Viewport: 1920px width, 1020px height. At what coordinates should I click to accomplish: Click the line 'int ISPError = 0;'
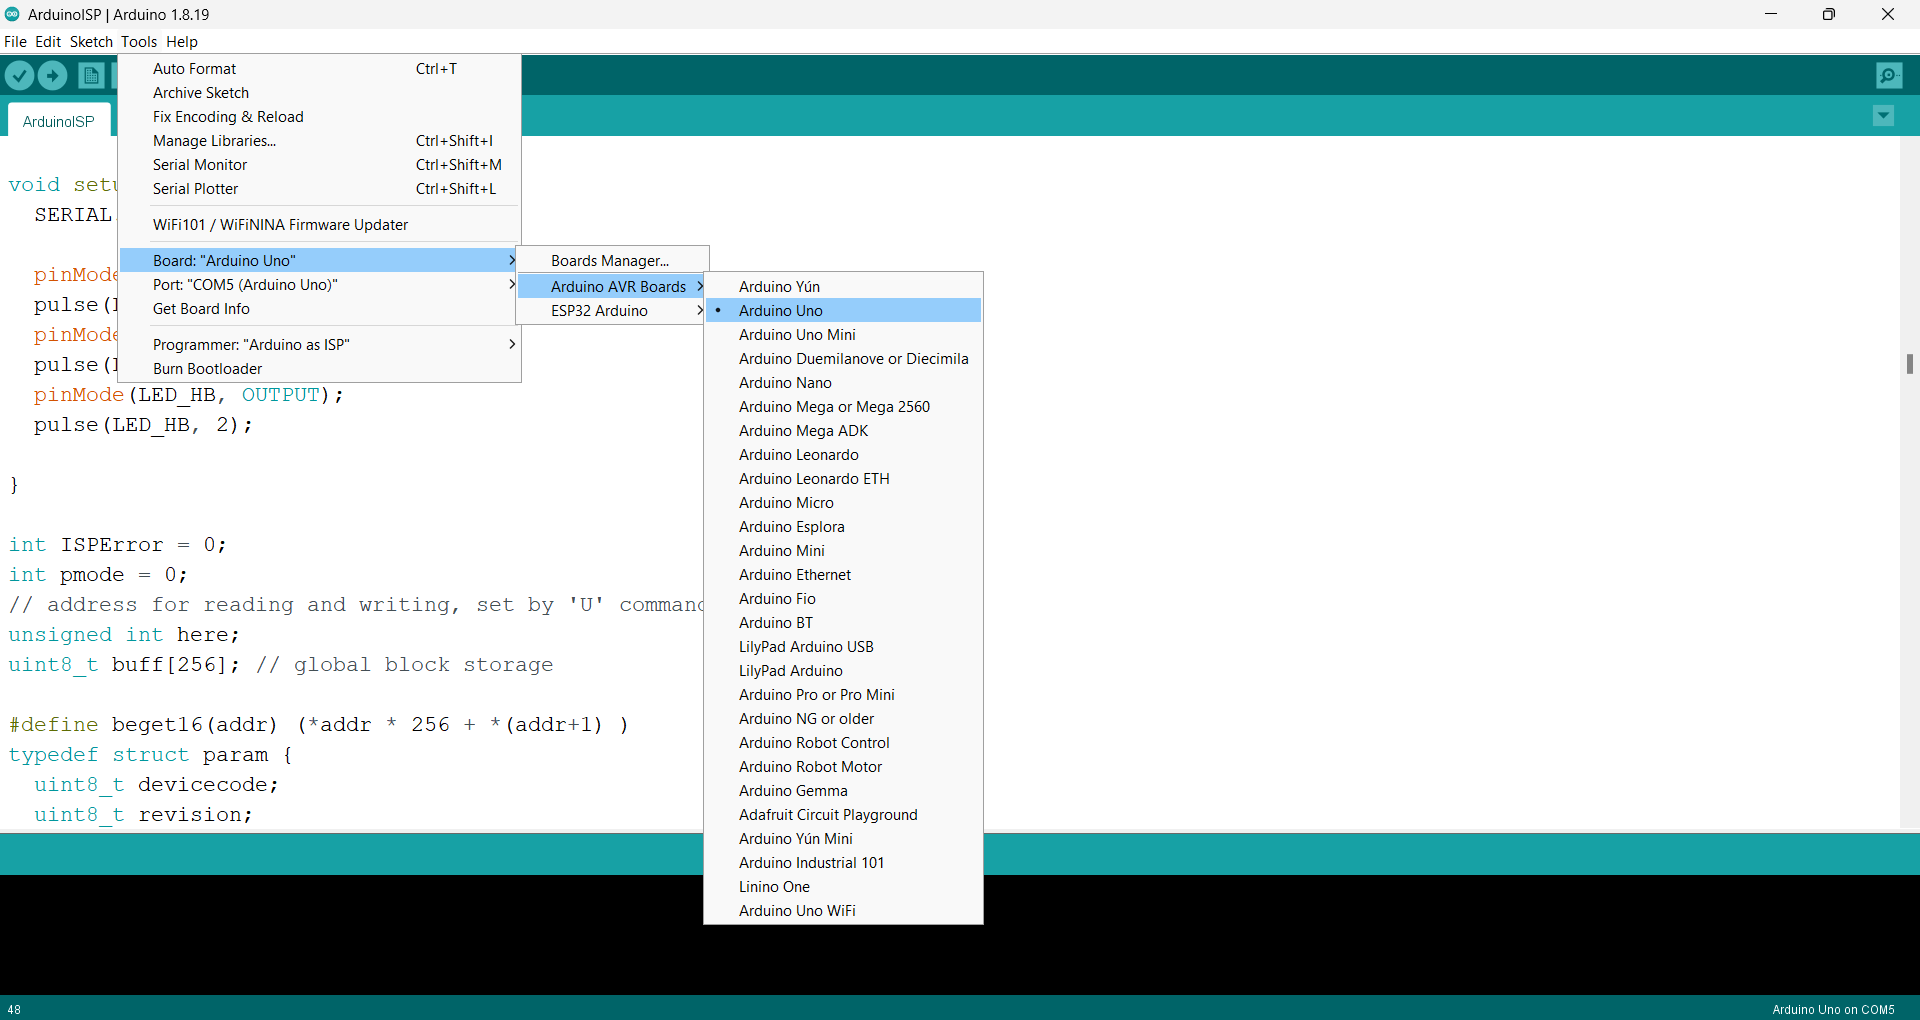[117, 545]
